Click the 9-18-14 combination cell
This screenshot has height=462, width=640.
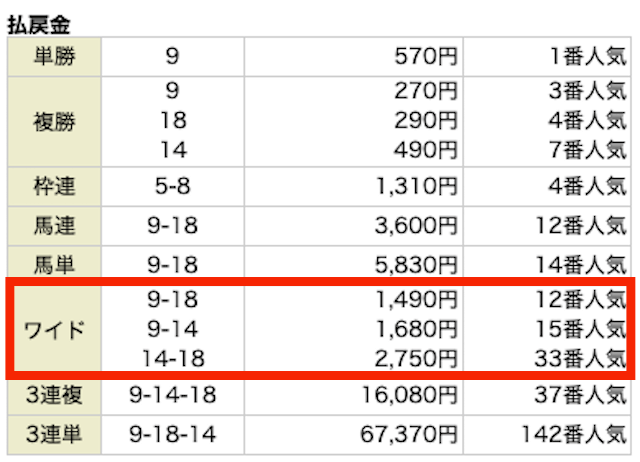[x=173, y=434]
